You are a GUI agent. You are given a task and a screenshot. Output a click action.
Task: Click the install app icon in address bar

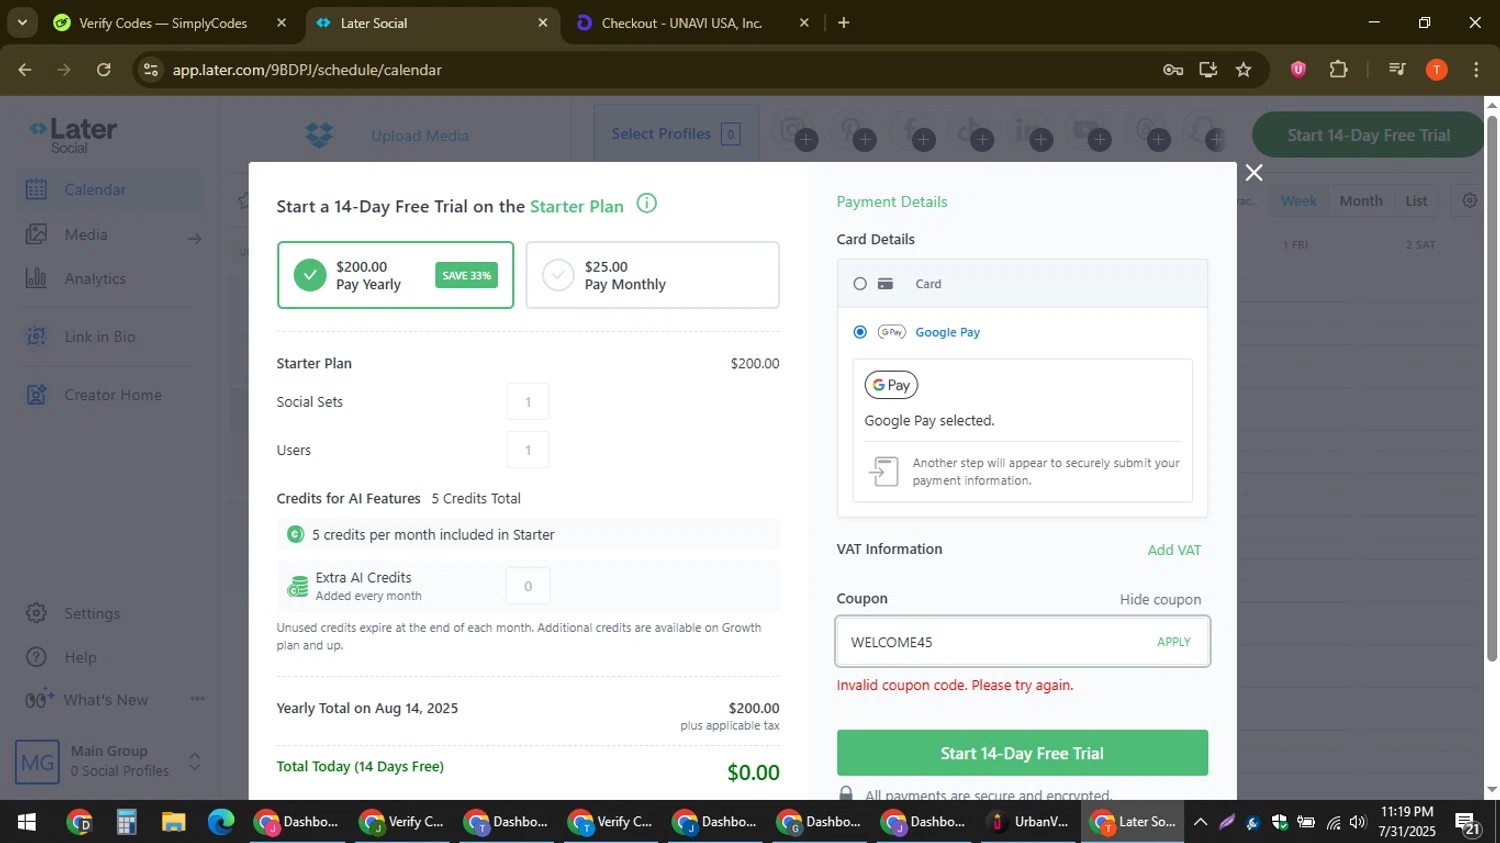click(1208, 70)
